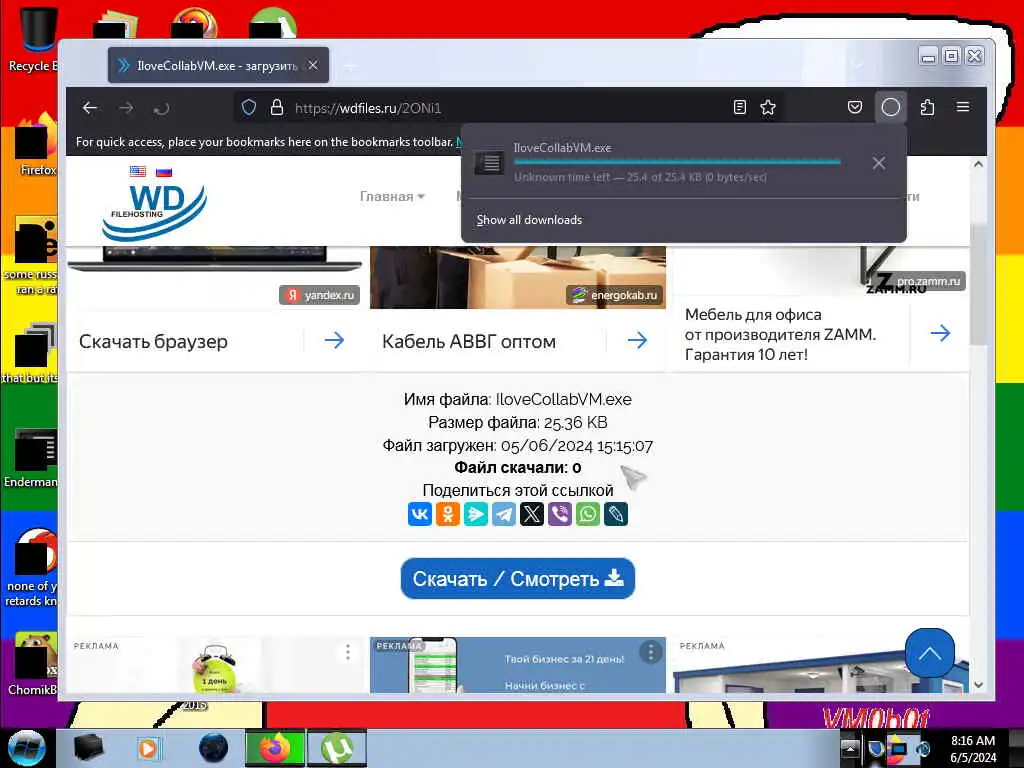
Task: Go back using the browser back arrow
Action: coord(90,108)
